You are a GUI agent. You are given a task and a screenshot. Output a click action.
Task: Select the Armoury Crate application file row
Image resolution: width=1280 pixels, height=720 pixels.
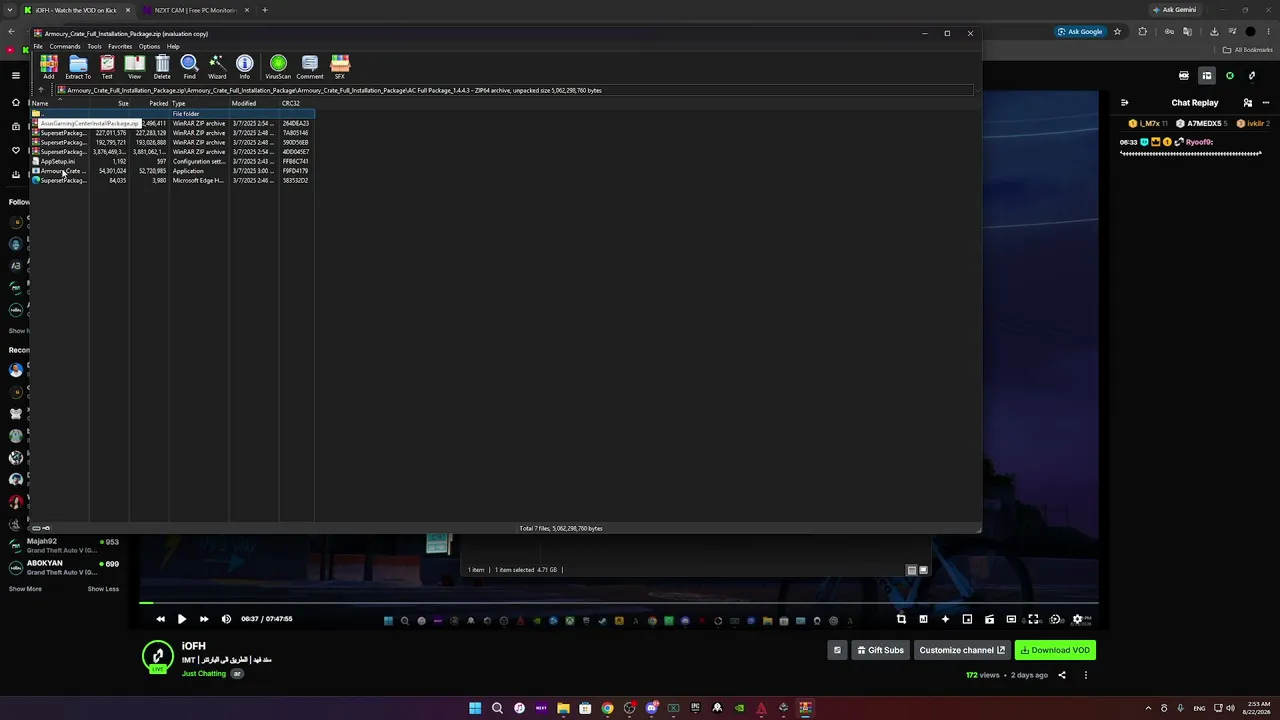173,171
